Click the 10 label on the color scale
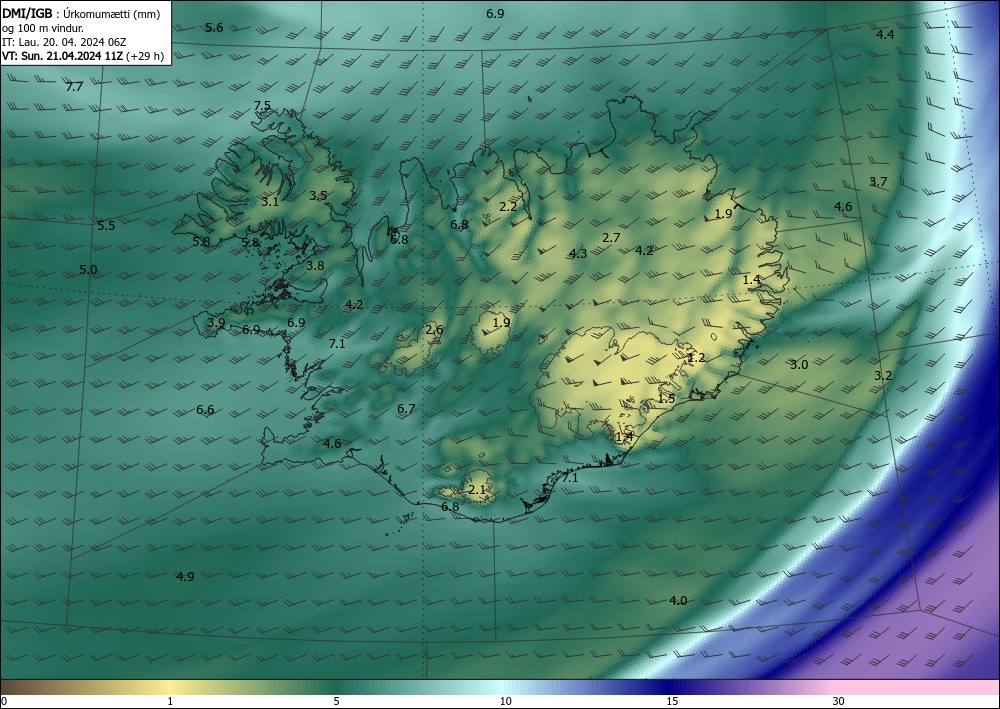Image resolution: width=1000 pixels, height=709 pixels. (x=506, y=701)
